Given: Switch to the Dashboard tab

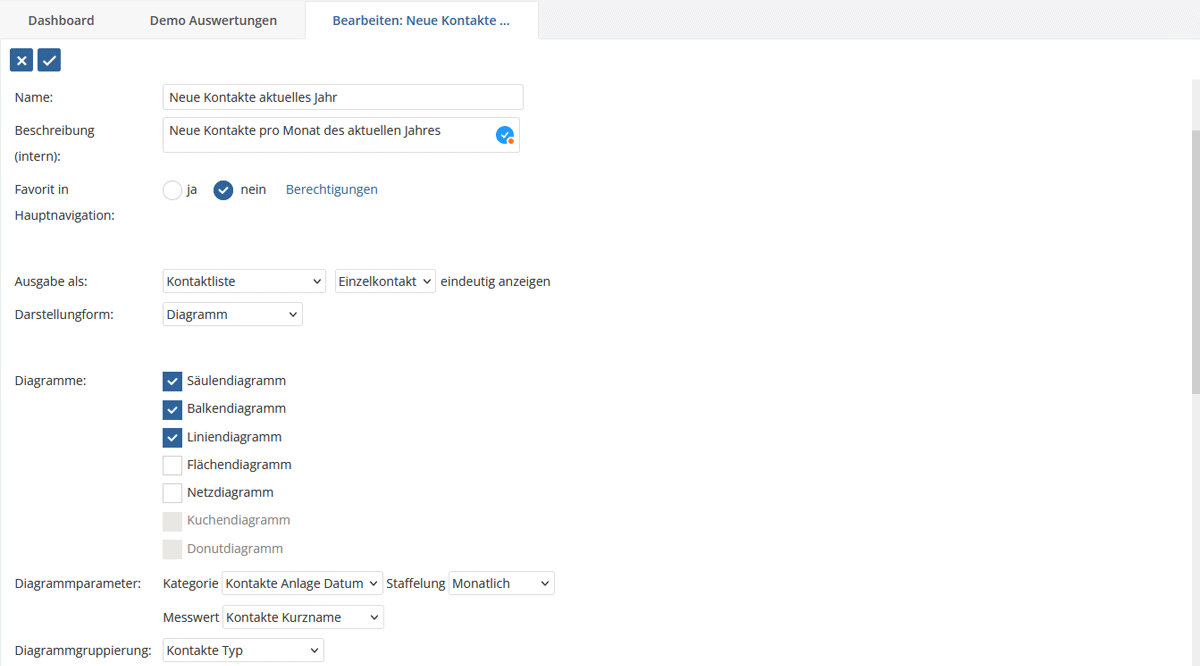Looking at the screenshot, I should [x=61, y=20].
